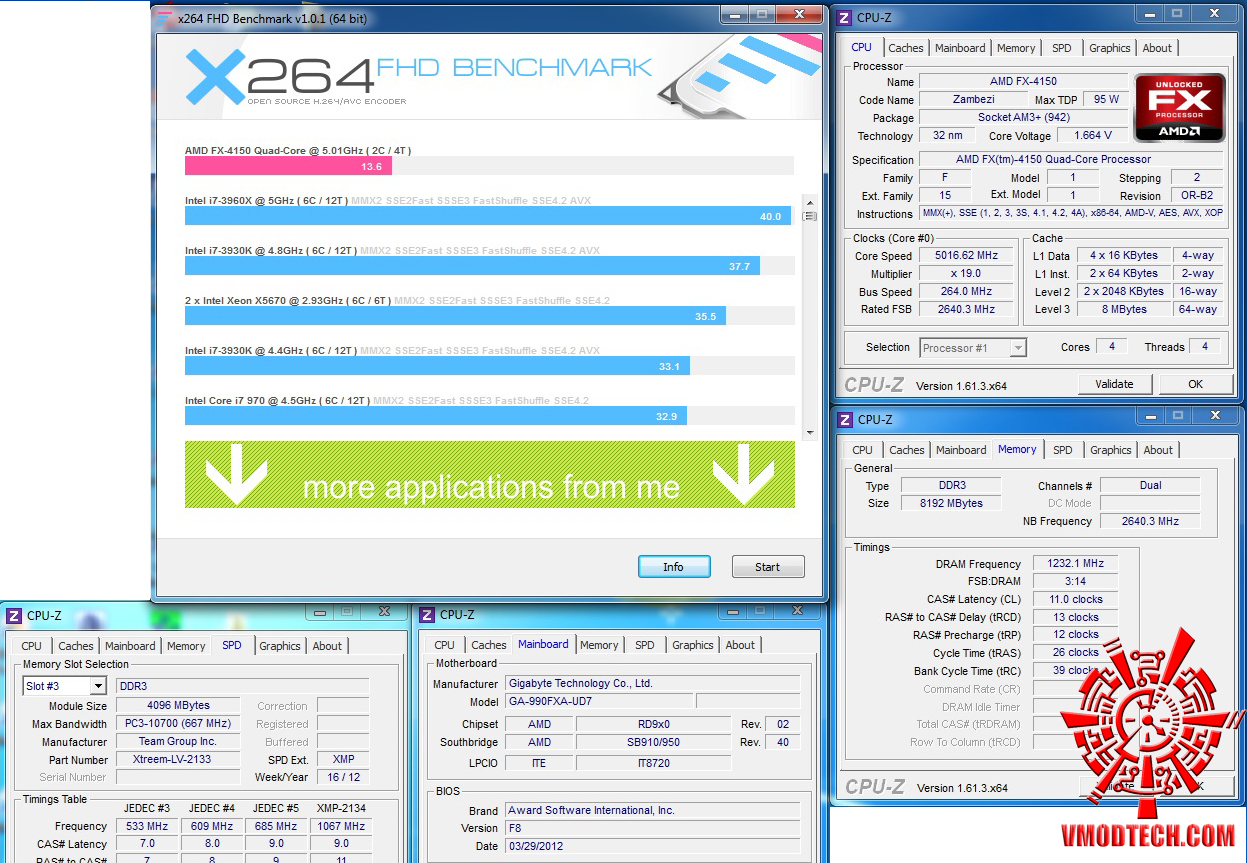
Task: Click OK button in CPU window
Action: [x=1195, y=384]
